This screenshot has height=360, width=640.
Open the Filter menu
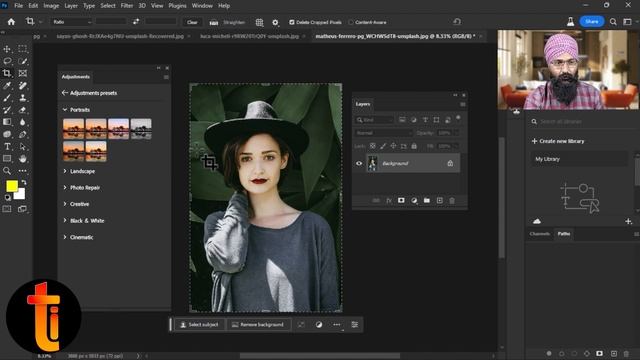(x=127, y=6)
